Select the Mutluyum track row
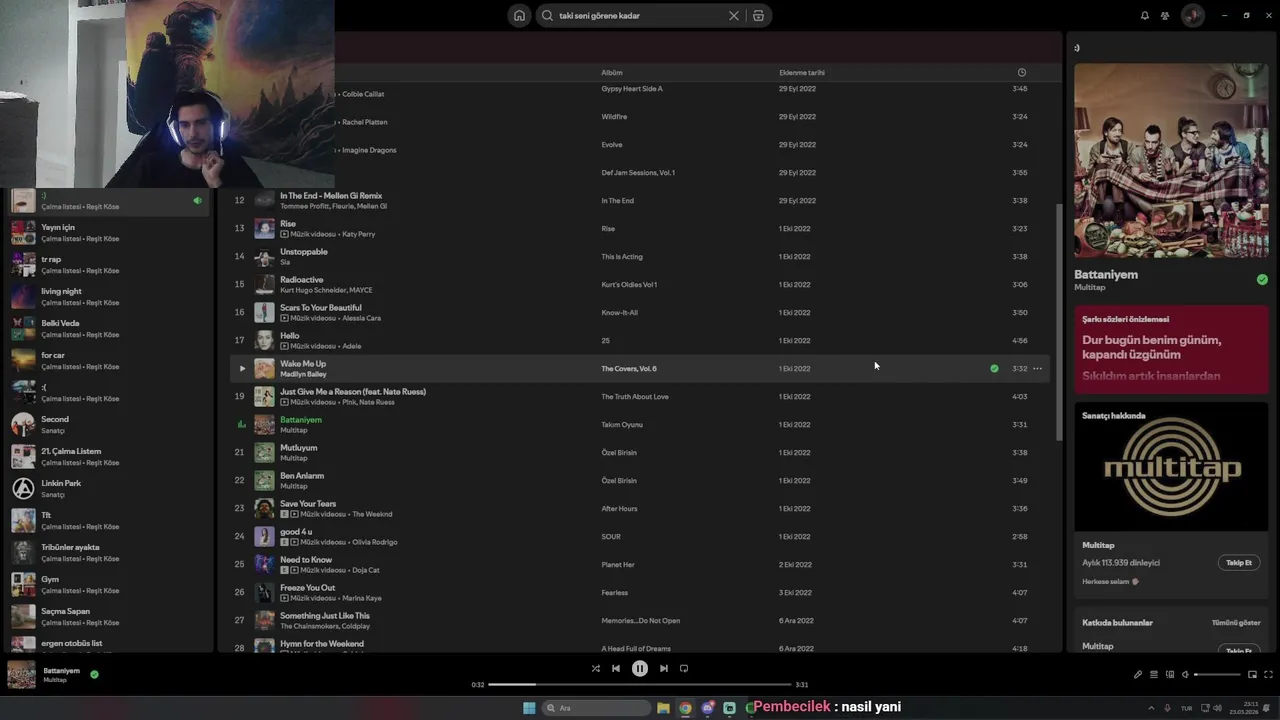The image size is (1280, 720). [x=640, y=453]
